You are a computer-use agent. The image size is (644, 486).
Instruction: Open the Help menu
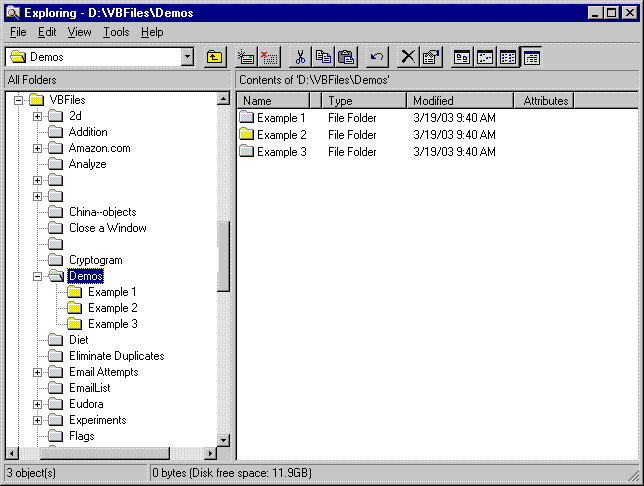[152, 32]
